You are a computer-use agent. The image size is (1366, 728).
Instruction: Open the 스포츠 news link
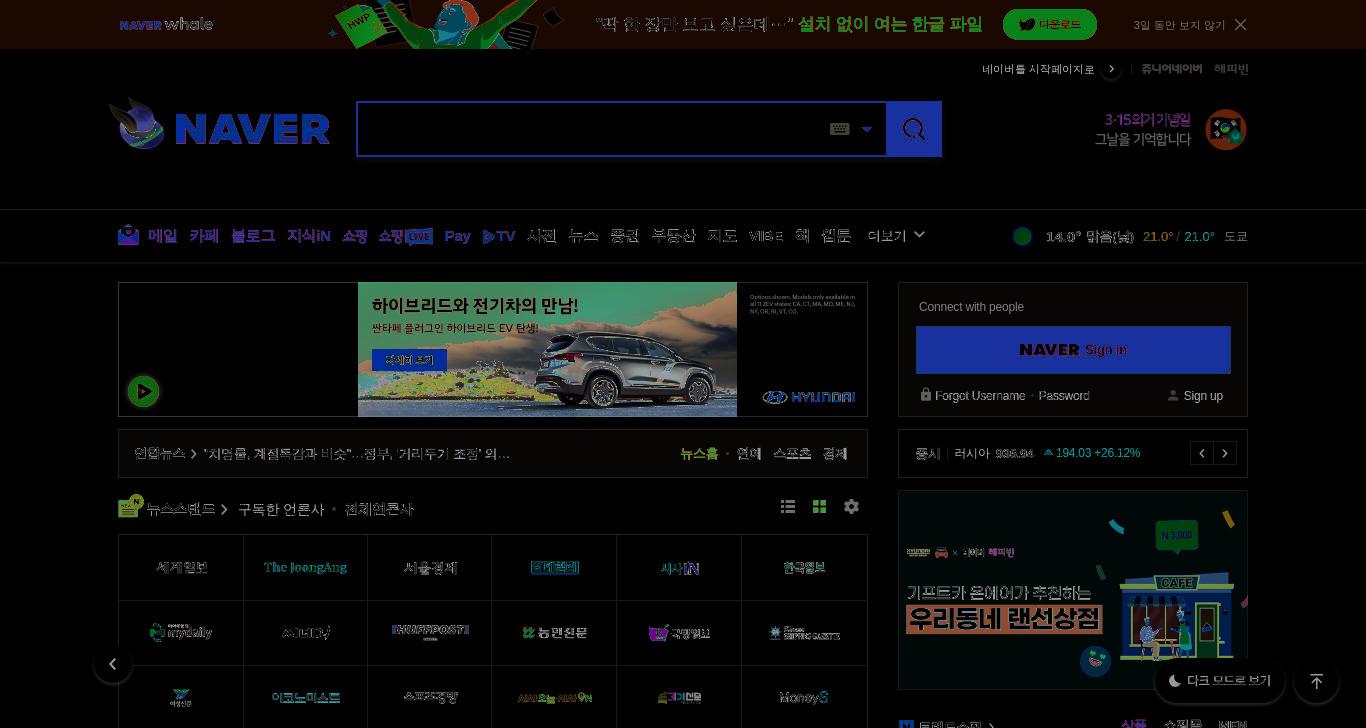pyautogui.click(x=792, y=454)
